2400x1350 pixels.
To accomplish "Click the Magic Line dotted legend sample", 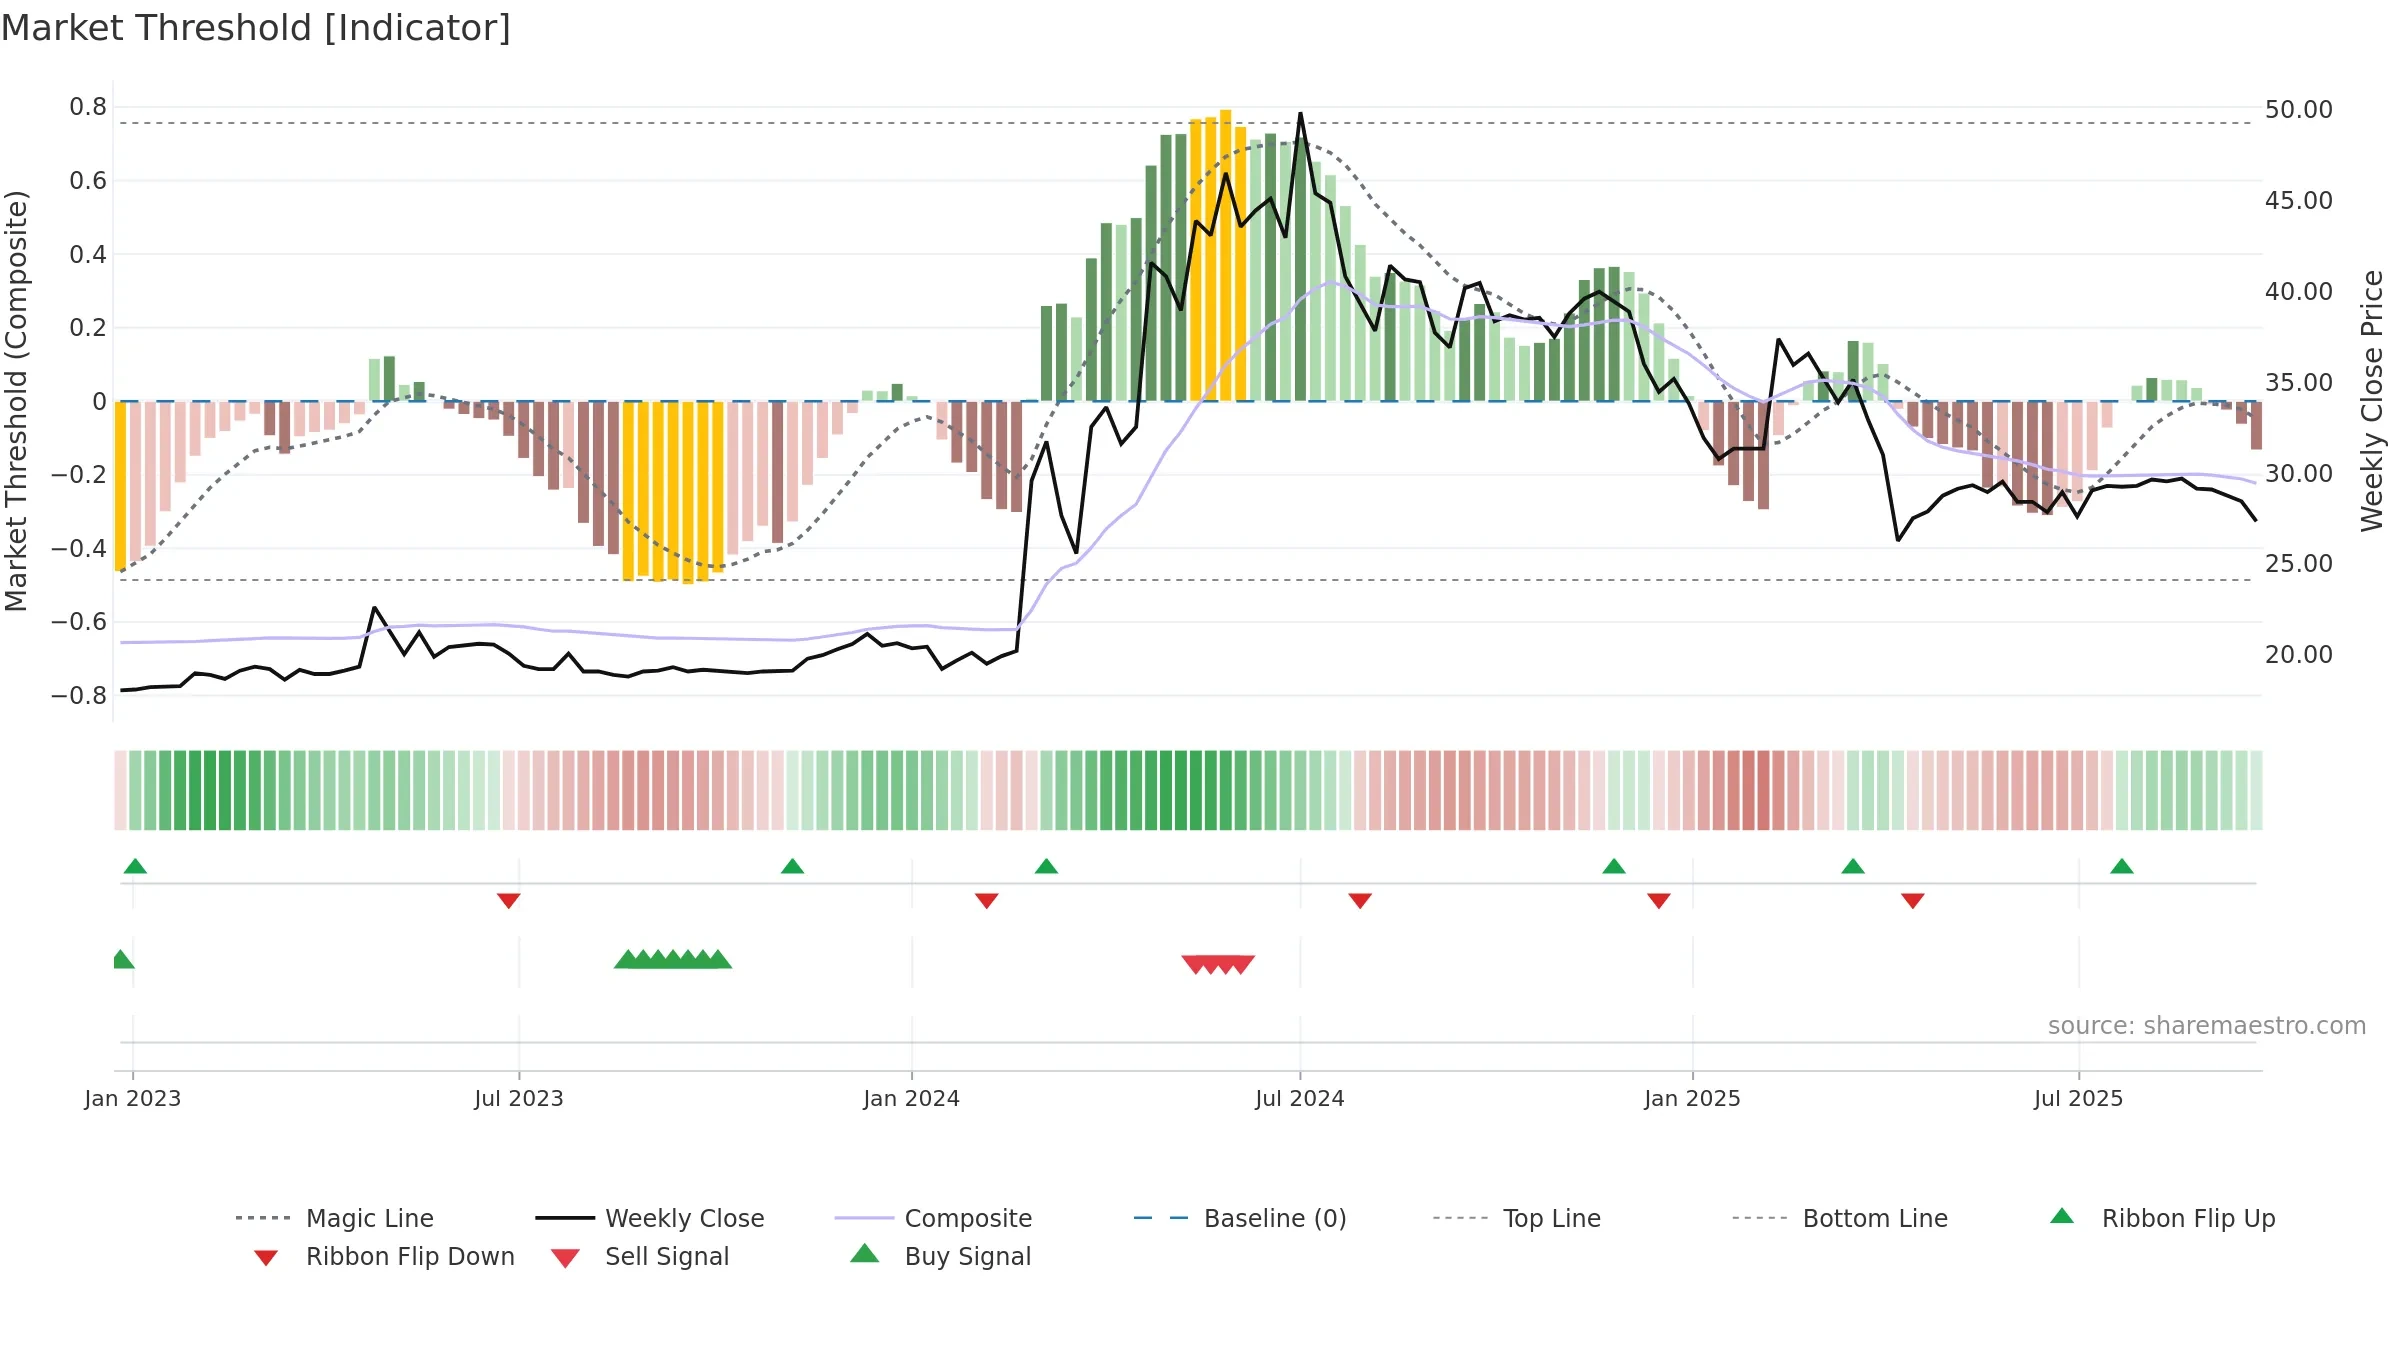I will tap(262, 1218).
